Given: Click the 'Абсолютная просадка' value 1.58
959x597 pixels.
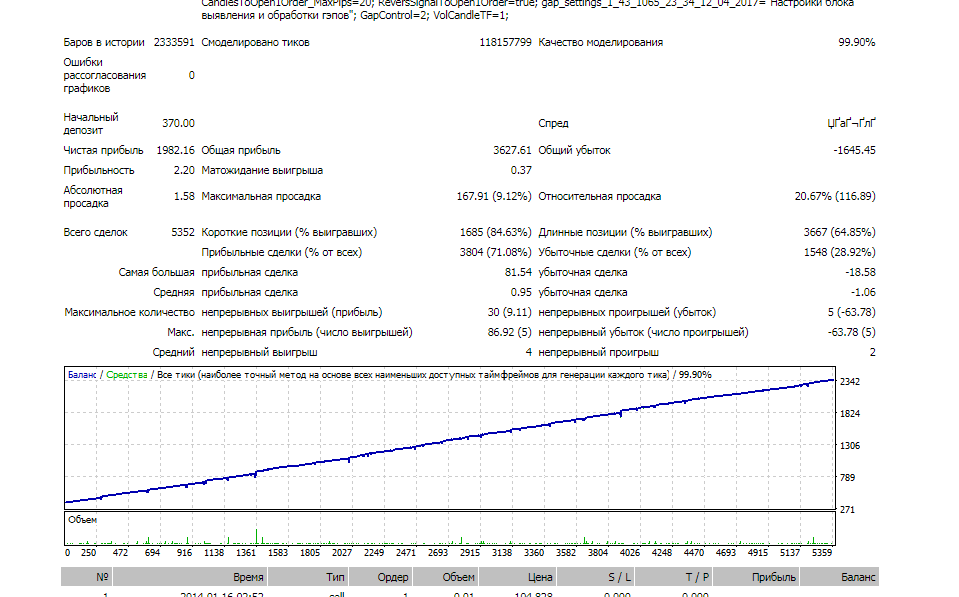Looking at the screenshot, I should [183, 196].
